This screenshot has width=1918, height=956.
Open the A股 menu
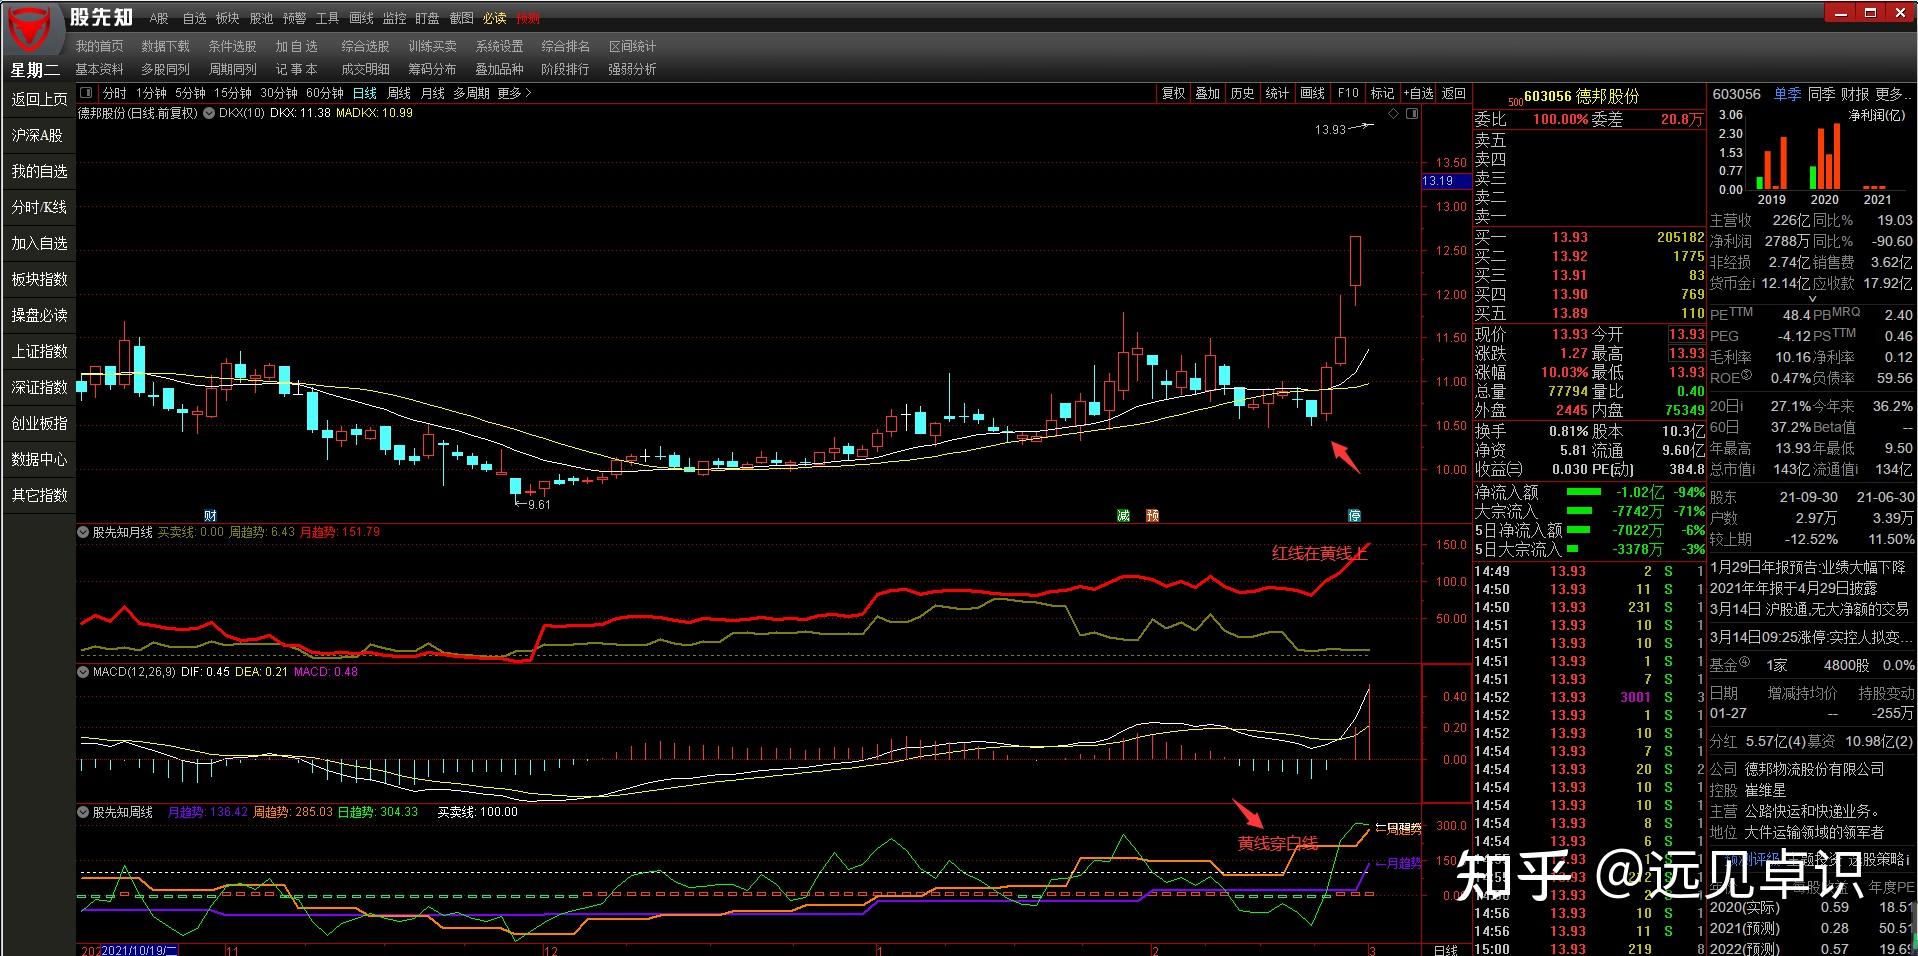pos(159,18)
